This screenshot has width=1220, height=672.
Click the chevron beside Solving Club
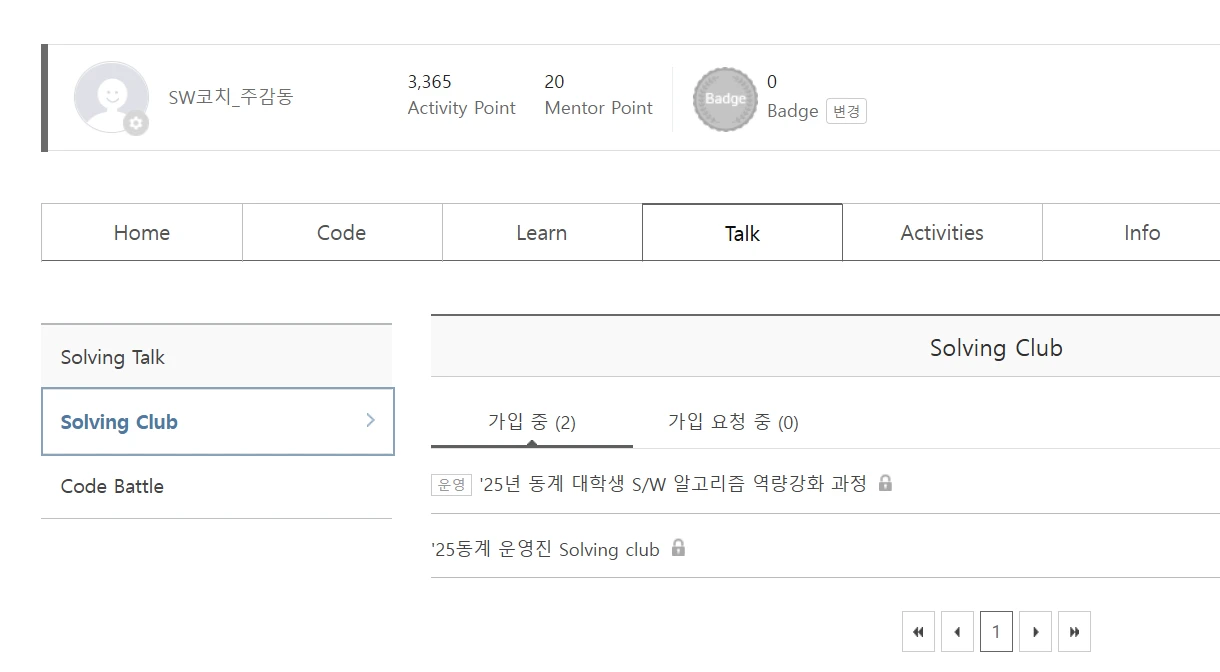click(x=370, y=420)
